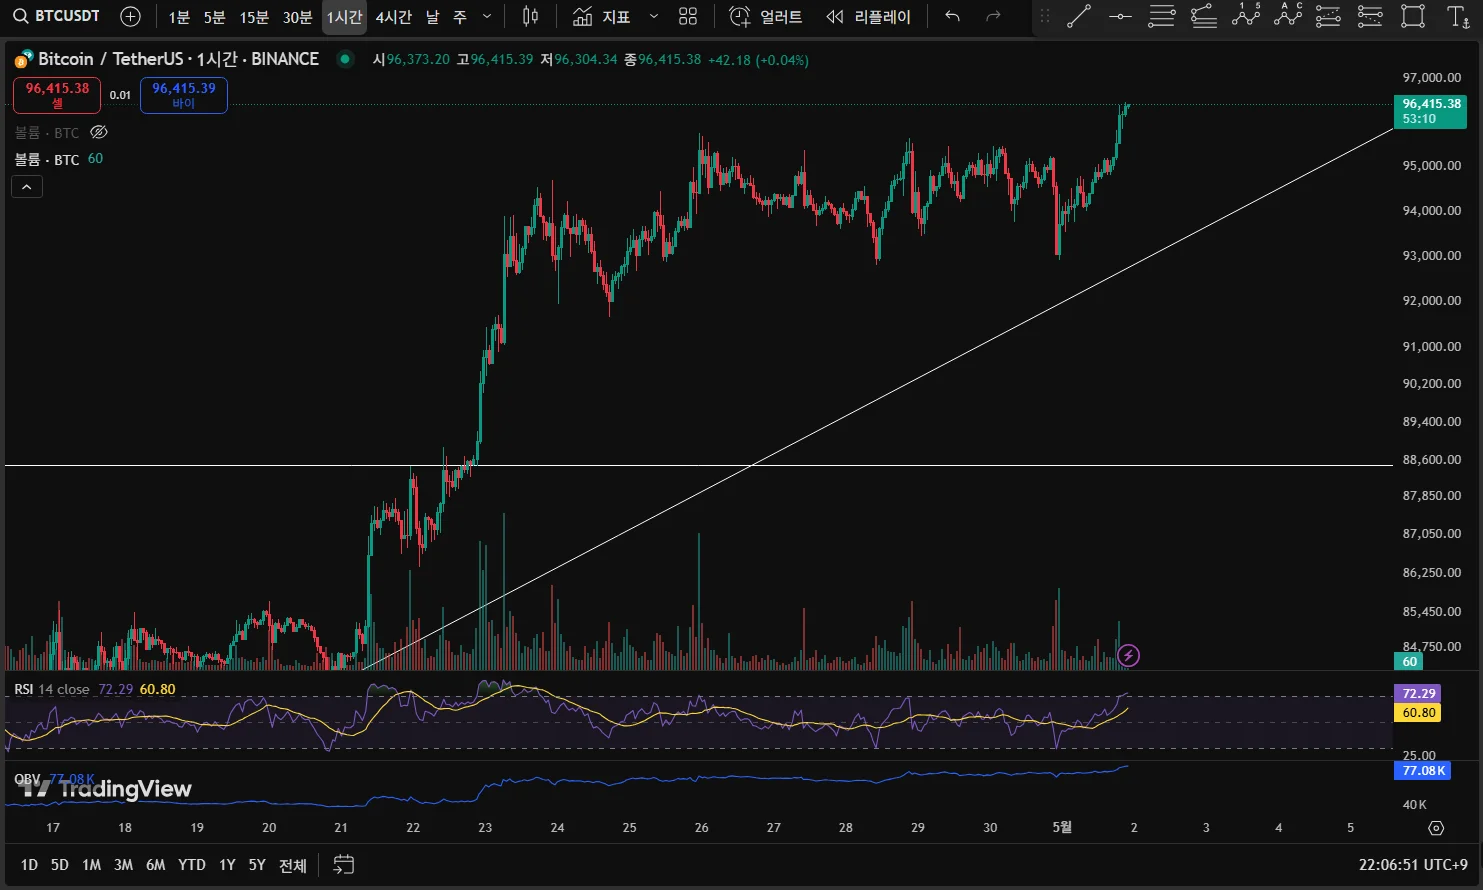Open the candlestick chart style selector
The height and width of the screenshot is (890, 1483).
(531, 16)
